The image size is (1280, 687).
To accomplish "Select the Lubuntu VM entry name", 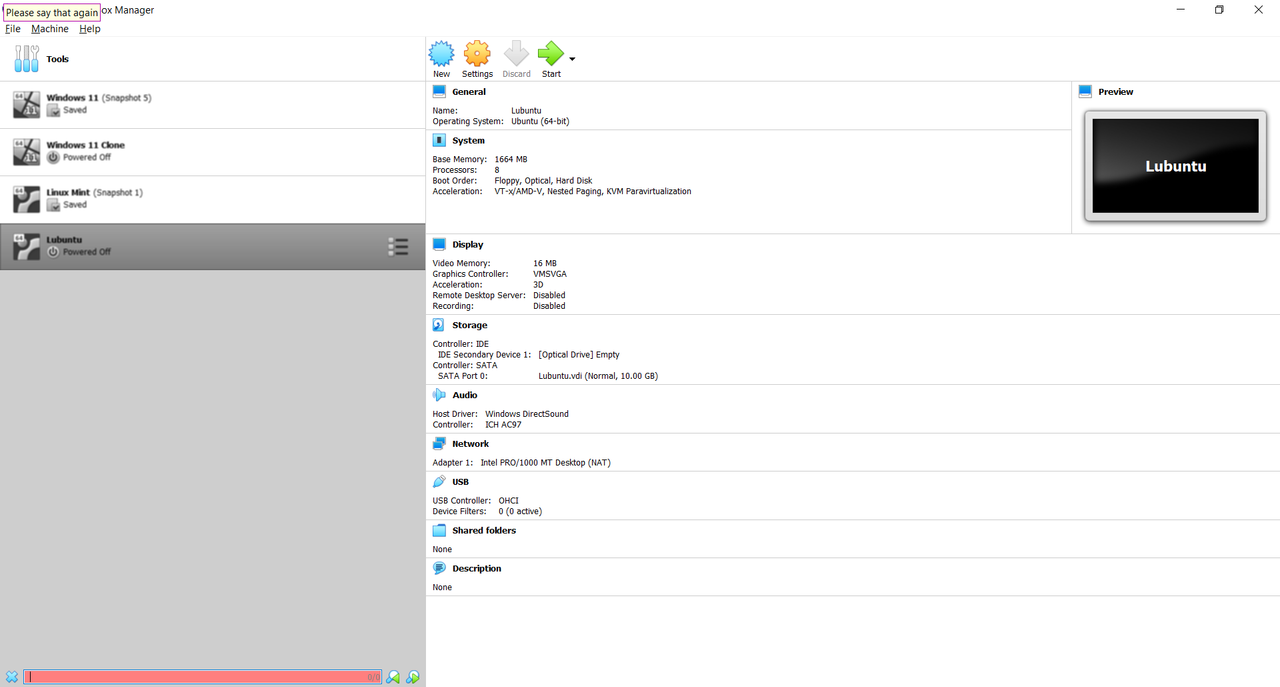I will point(64,240).
